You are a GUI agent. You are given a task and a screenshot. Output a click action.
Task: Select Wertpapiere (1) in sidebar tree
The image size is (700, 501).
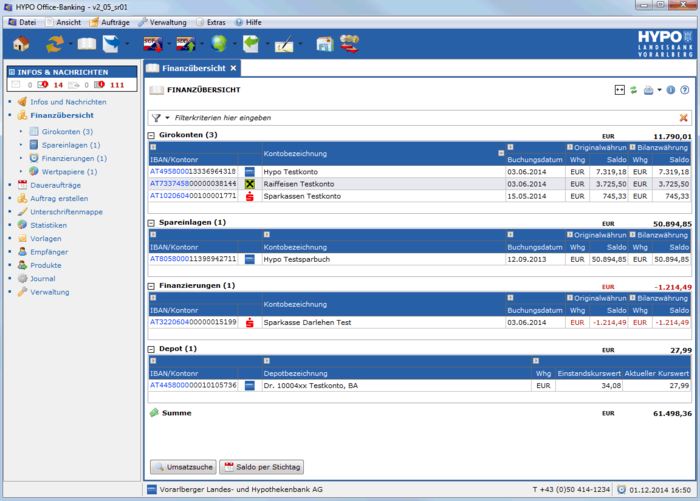69,172
